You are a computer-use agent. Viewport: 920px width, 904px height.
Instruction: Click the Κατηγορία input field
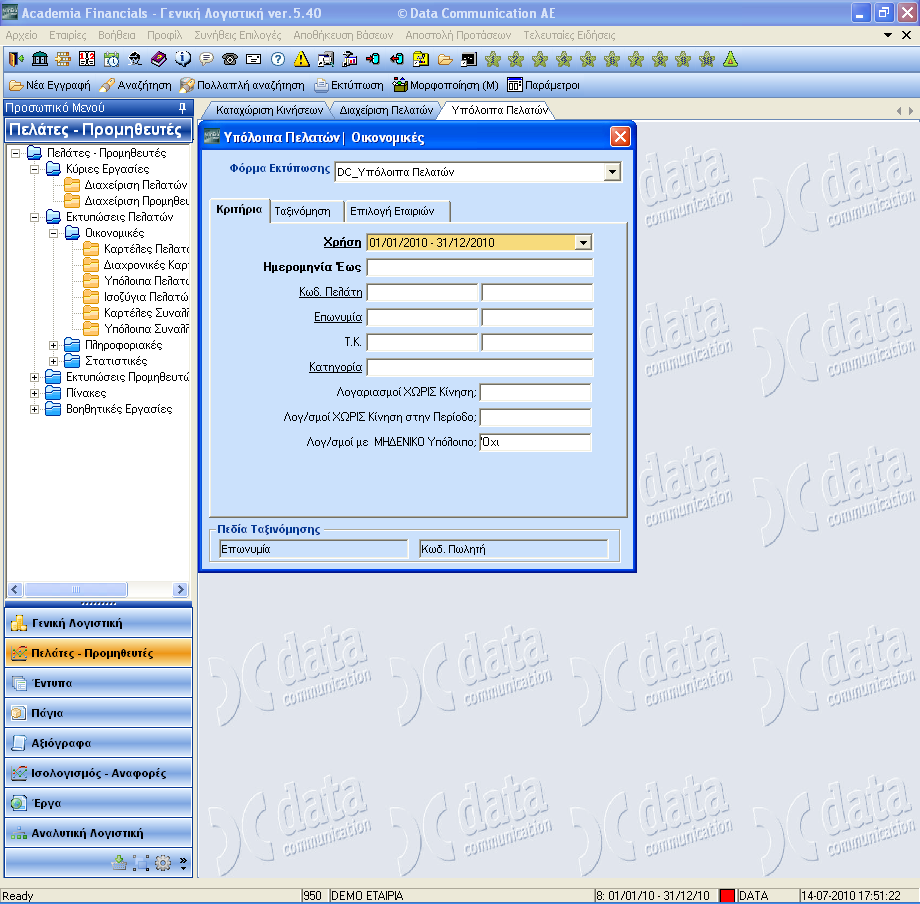tap(479, 368)
